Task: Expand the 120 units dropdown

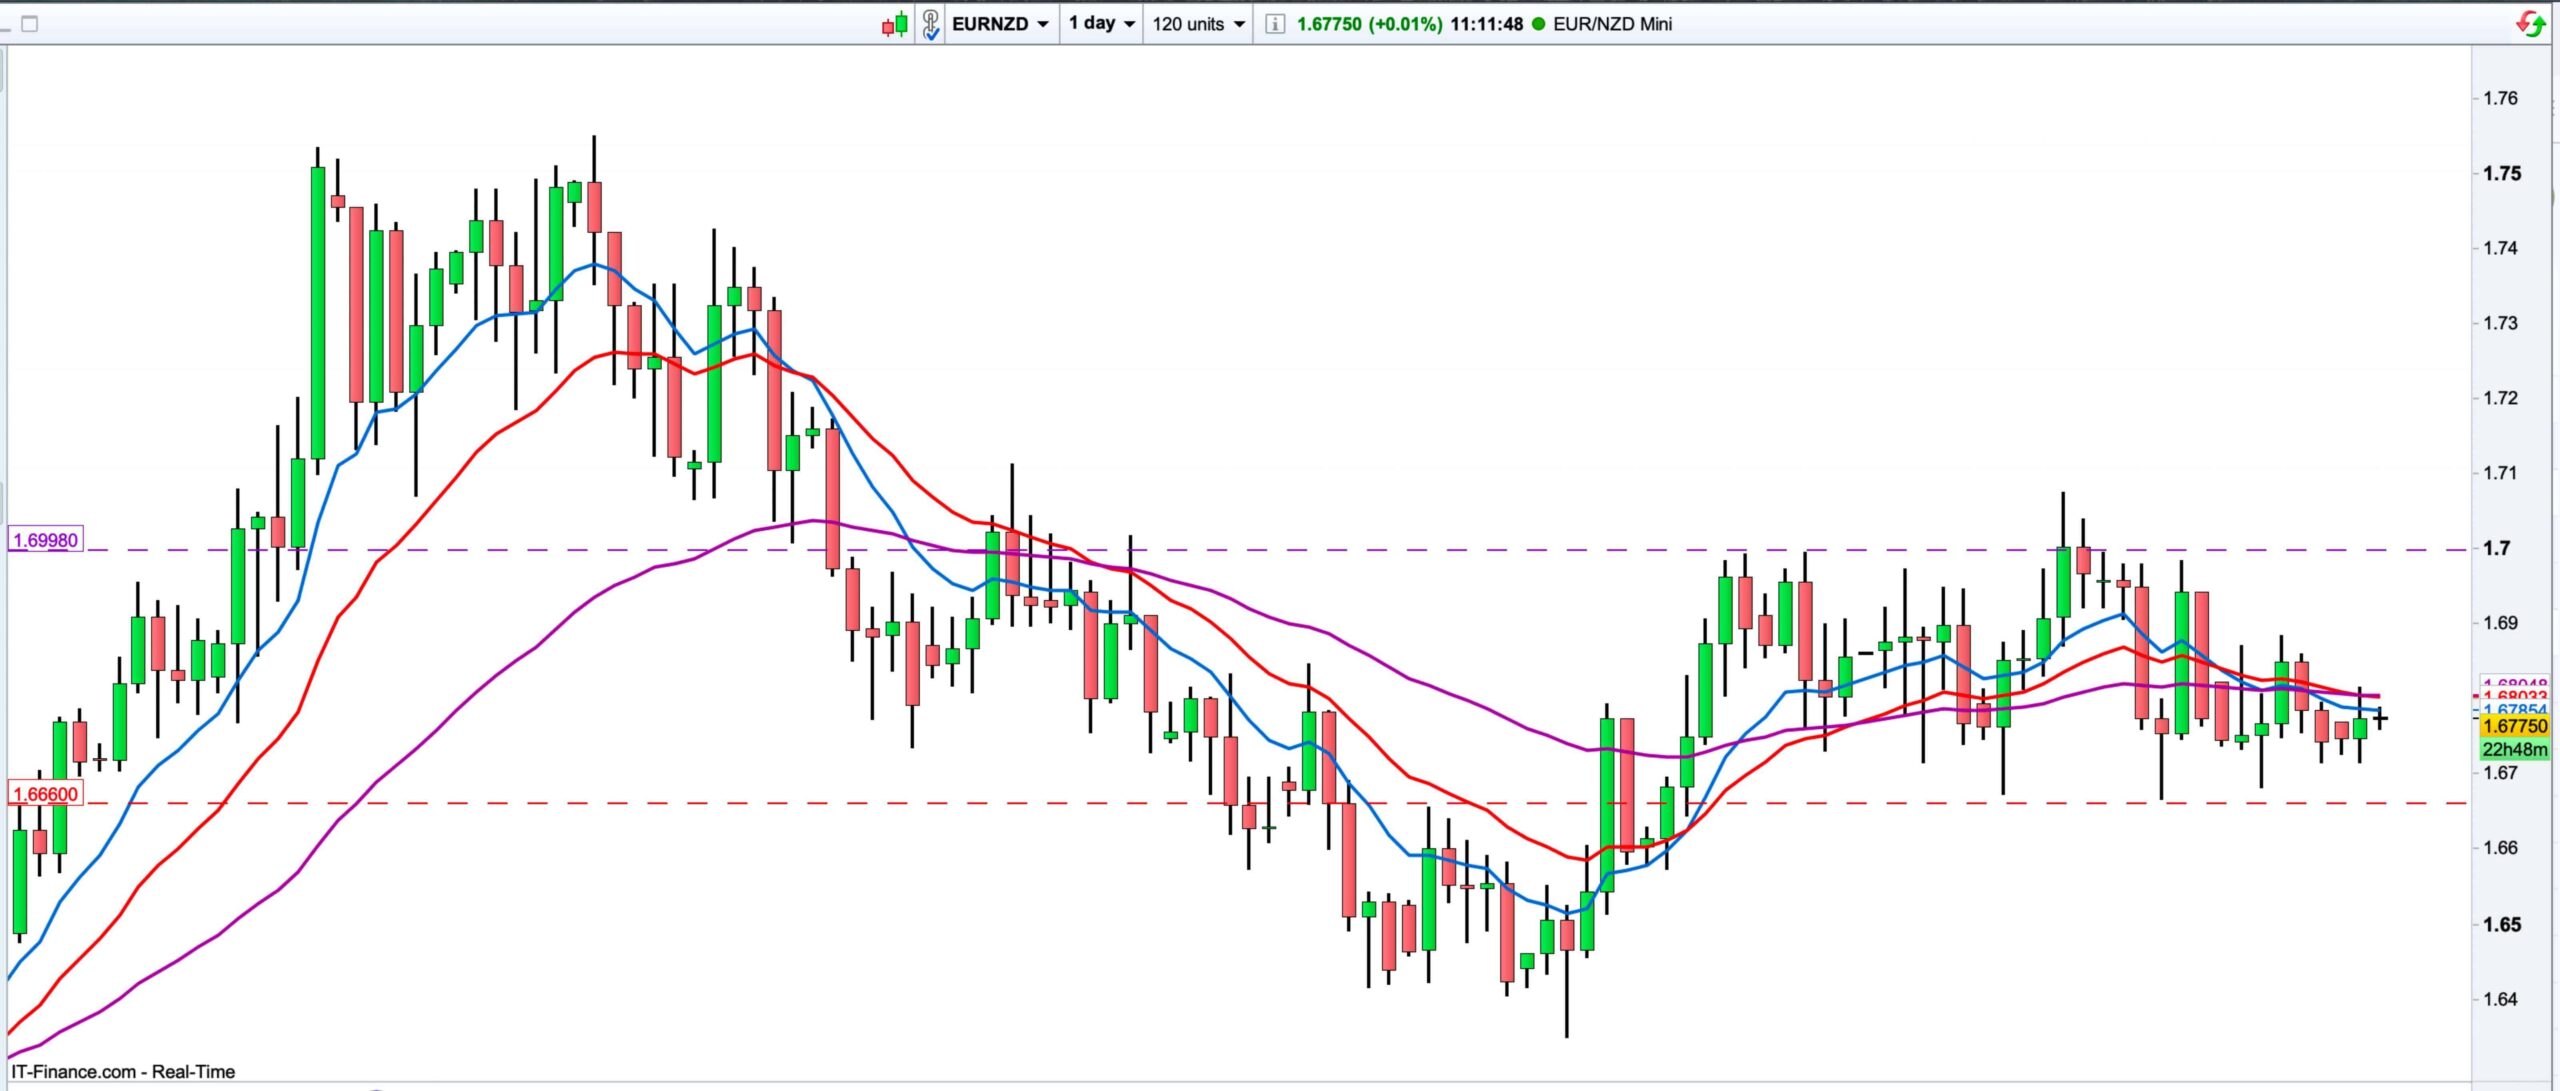Action: click(x=1198, y=24)
